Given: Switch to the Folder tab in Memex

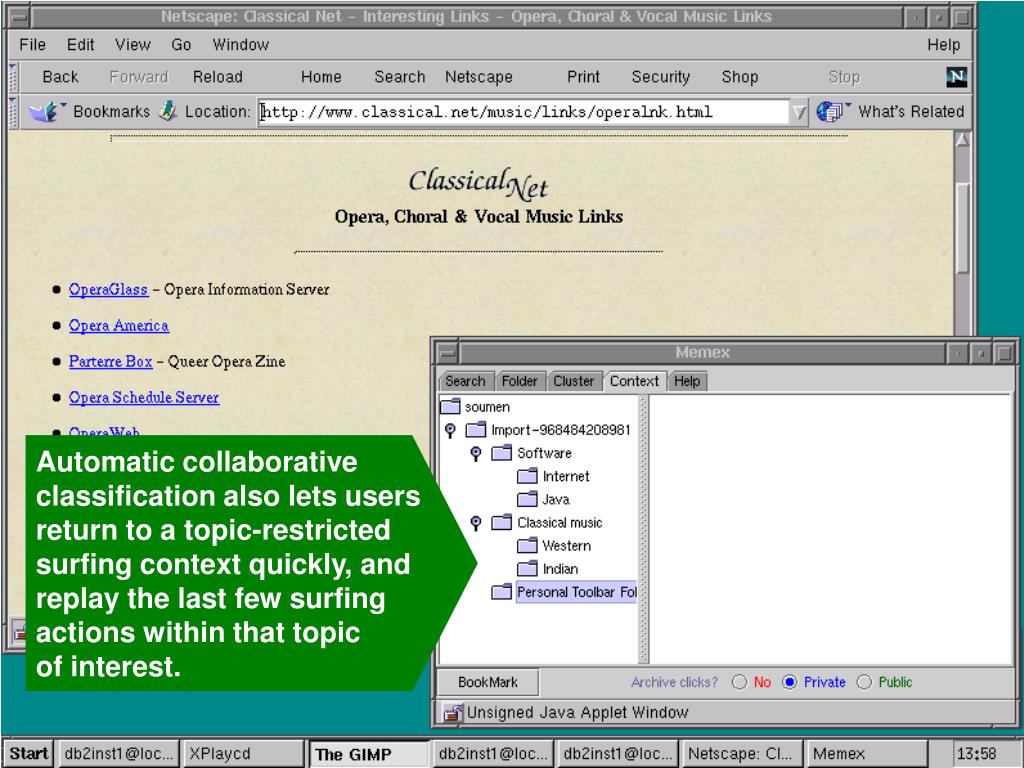Looking at the screenshot, I should point(519,381).
